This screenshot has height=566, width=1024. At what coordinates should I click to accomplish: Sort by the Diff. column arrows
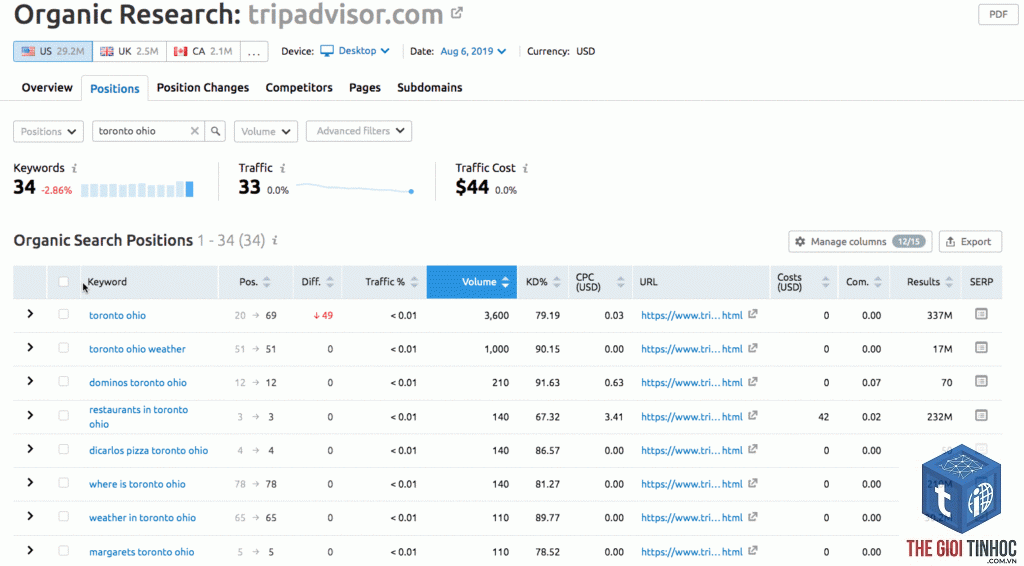pos(330,282)
